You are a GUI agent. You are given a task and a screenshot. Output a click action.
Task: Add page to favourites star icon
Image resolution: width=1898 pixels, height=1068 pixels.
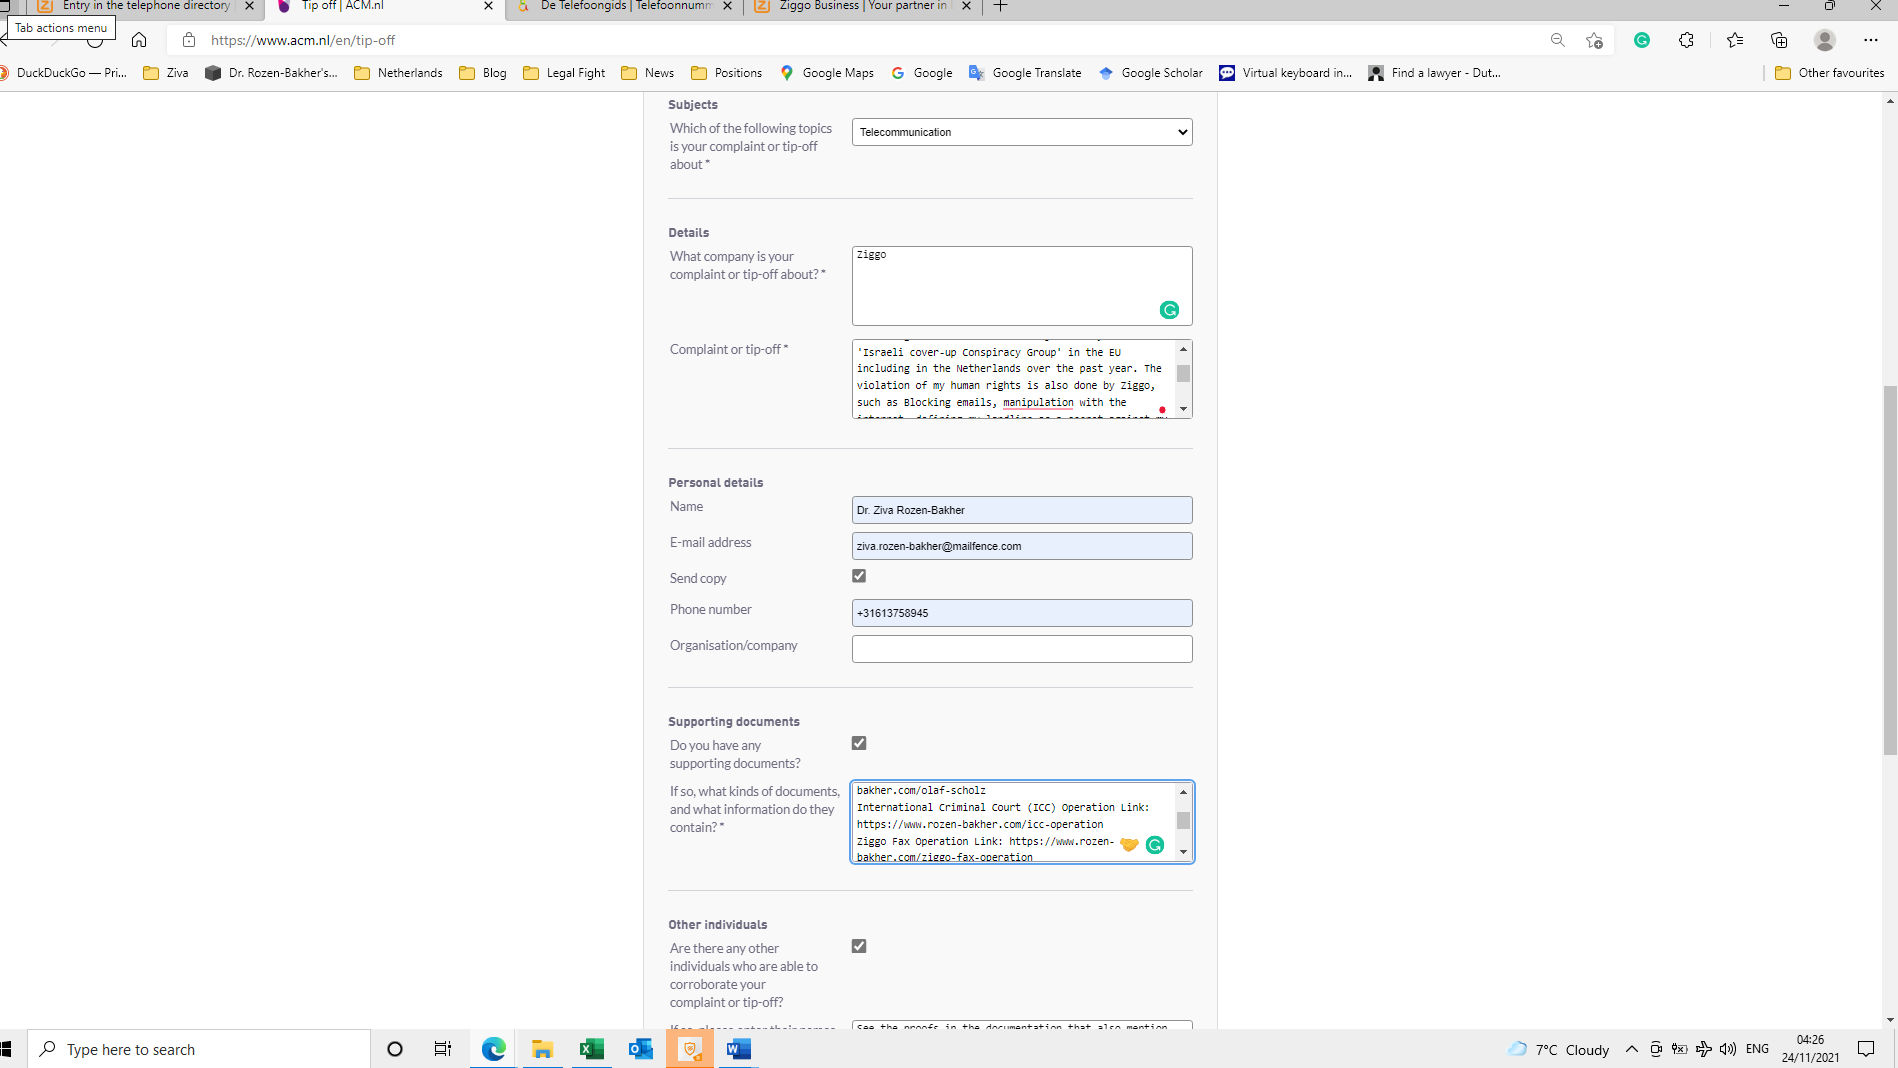(x=1594, y=40)
